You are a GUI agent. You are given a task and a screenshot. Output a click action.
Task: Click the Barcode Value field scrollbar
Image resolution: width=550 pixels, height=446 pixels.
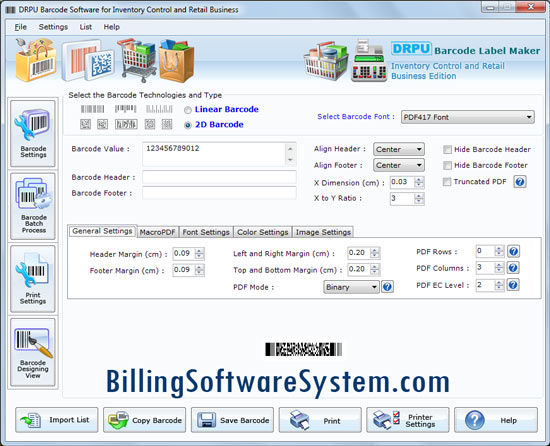point(290,154)
